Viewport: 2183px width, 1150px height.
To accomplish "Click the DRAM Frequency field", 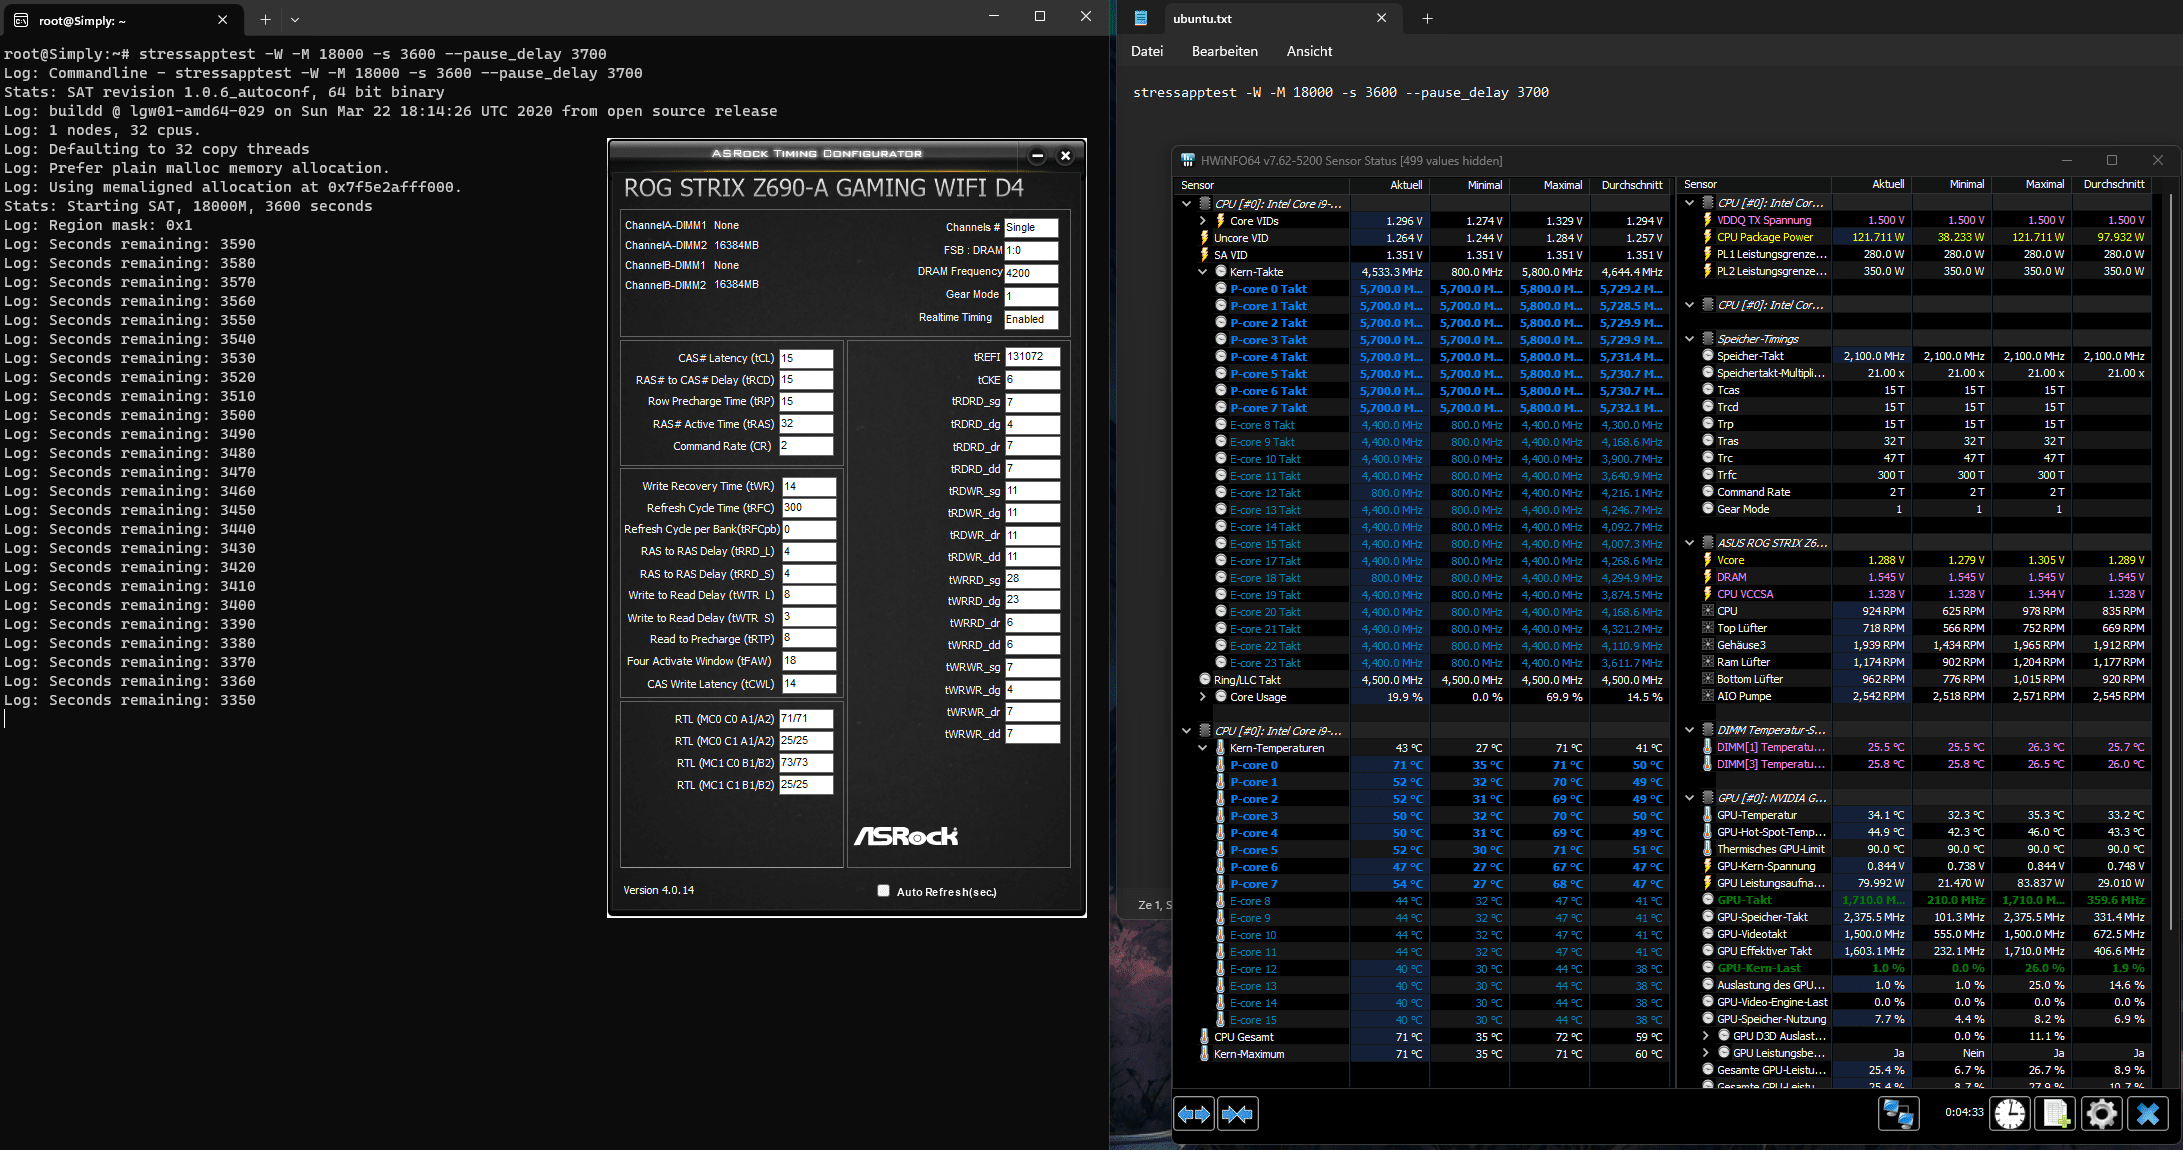I will (x=1030, y=273).
